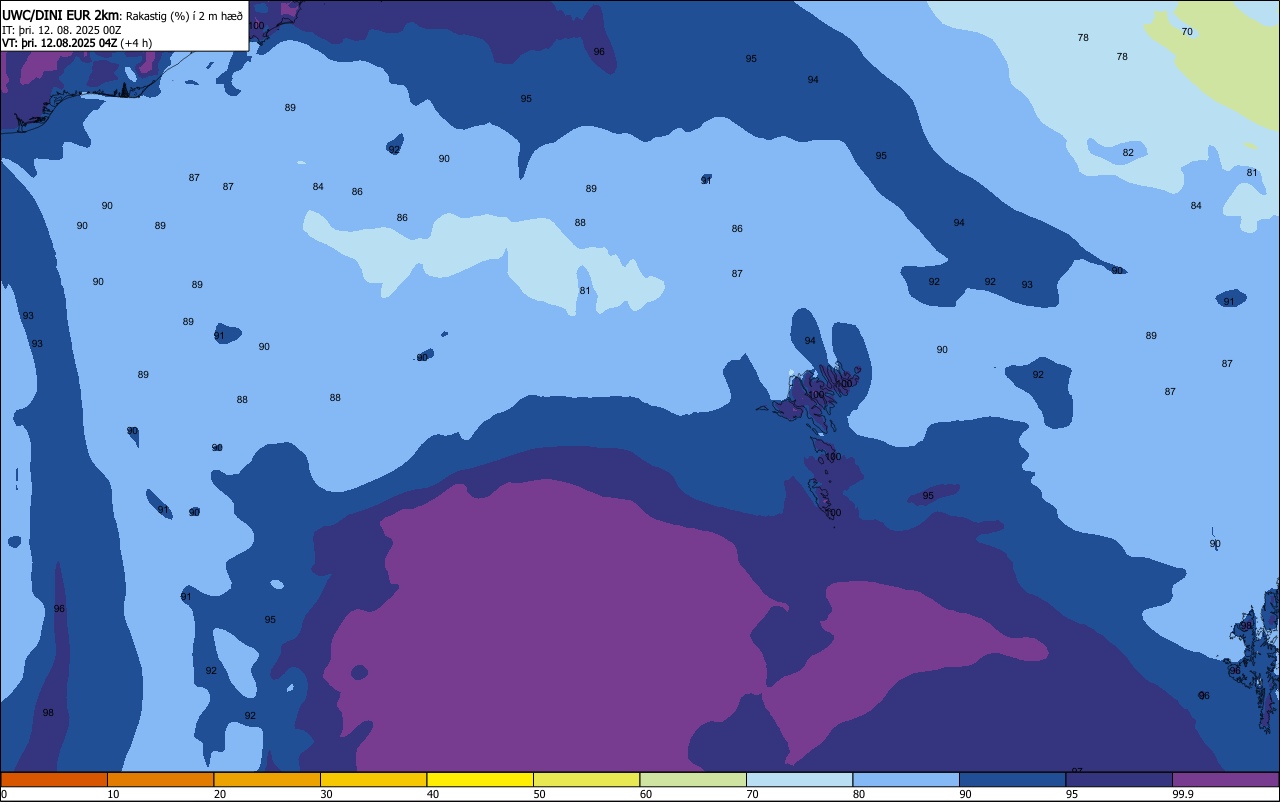This screenshot has height=802, width=1280.
Task: Click the legend tick label "30"
Action: pyautogui.click(x=326, y=794)
